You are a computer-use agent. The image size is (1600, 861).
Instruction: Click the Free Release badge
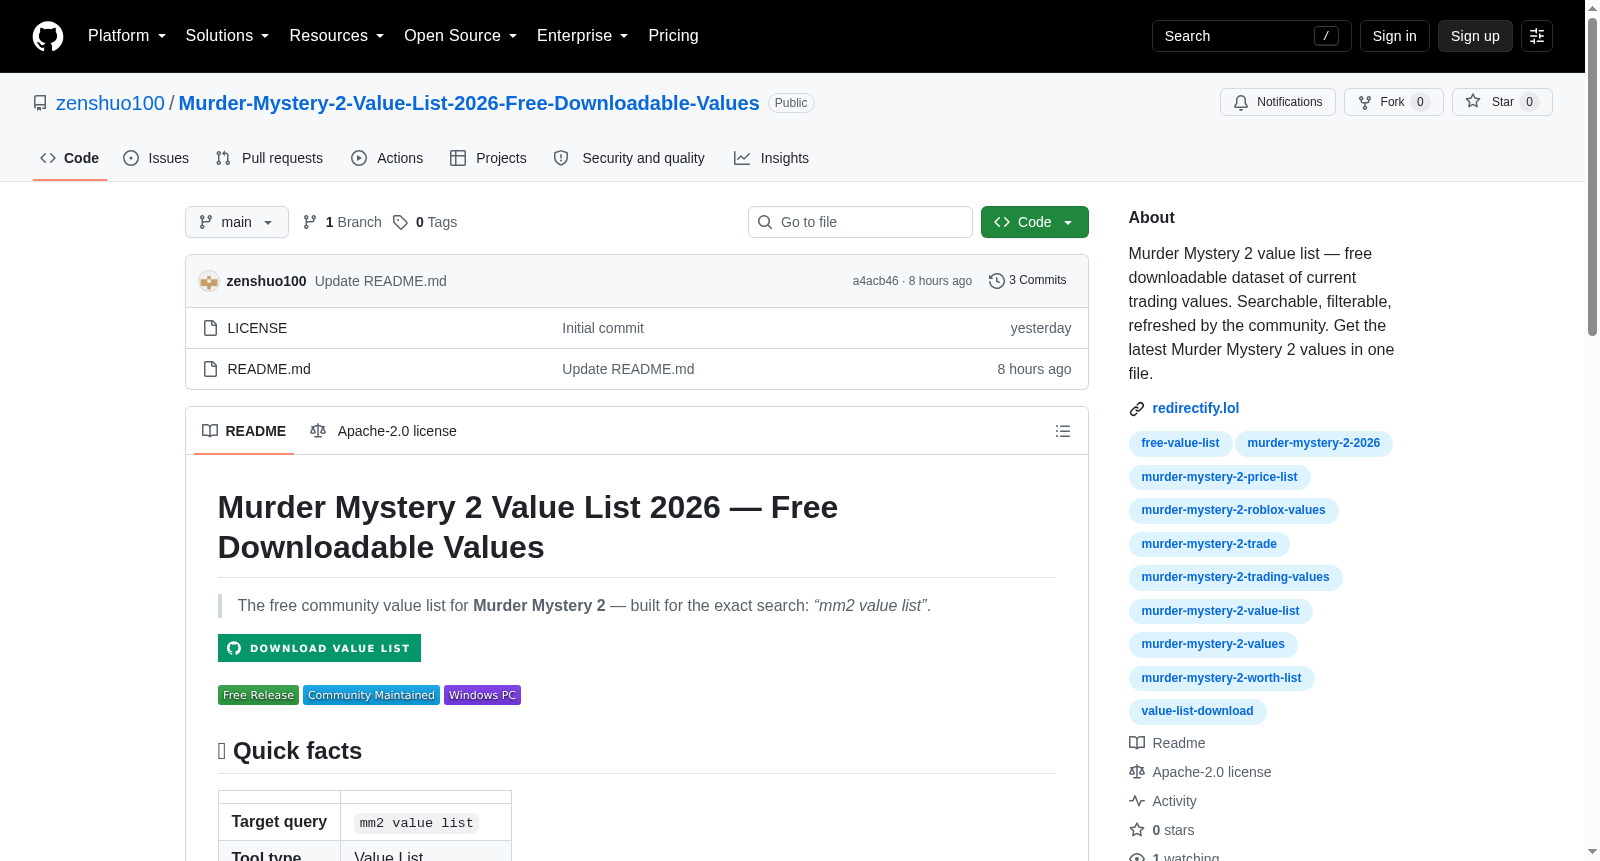pyautogui.click(x=258, y=695)
